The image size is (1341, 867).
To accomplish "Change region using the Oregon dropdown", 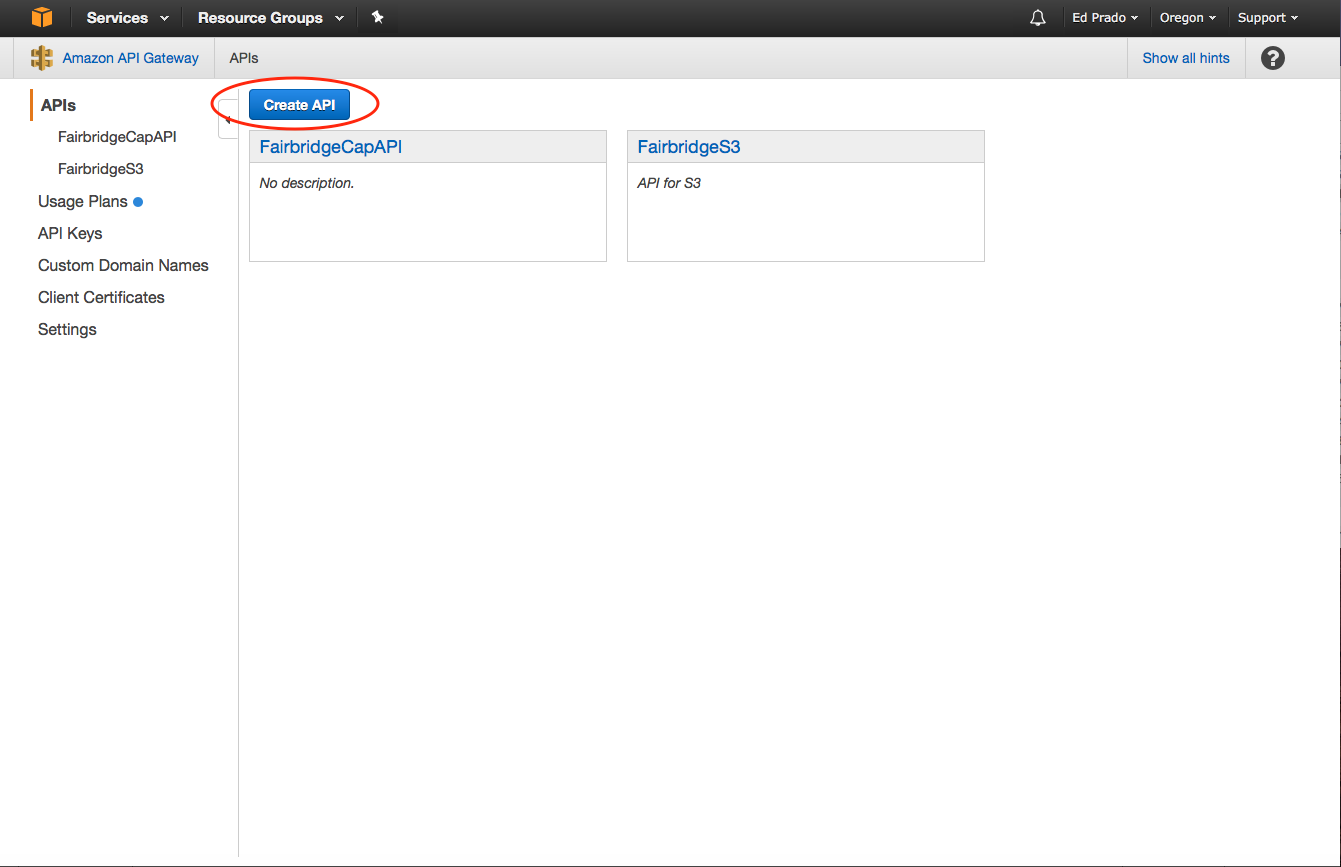I will 1187,18.
